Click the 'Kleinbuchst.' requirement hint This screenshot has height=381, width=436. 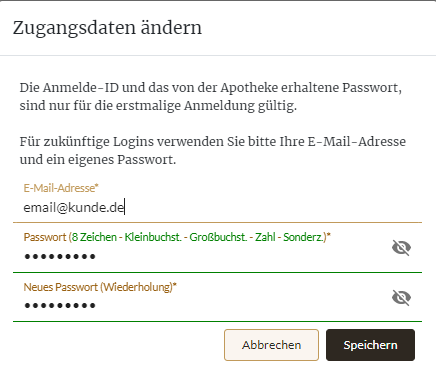[x=153, y=237]
